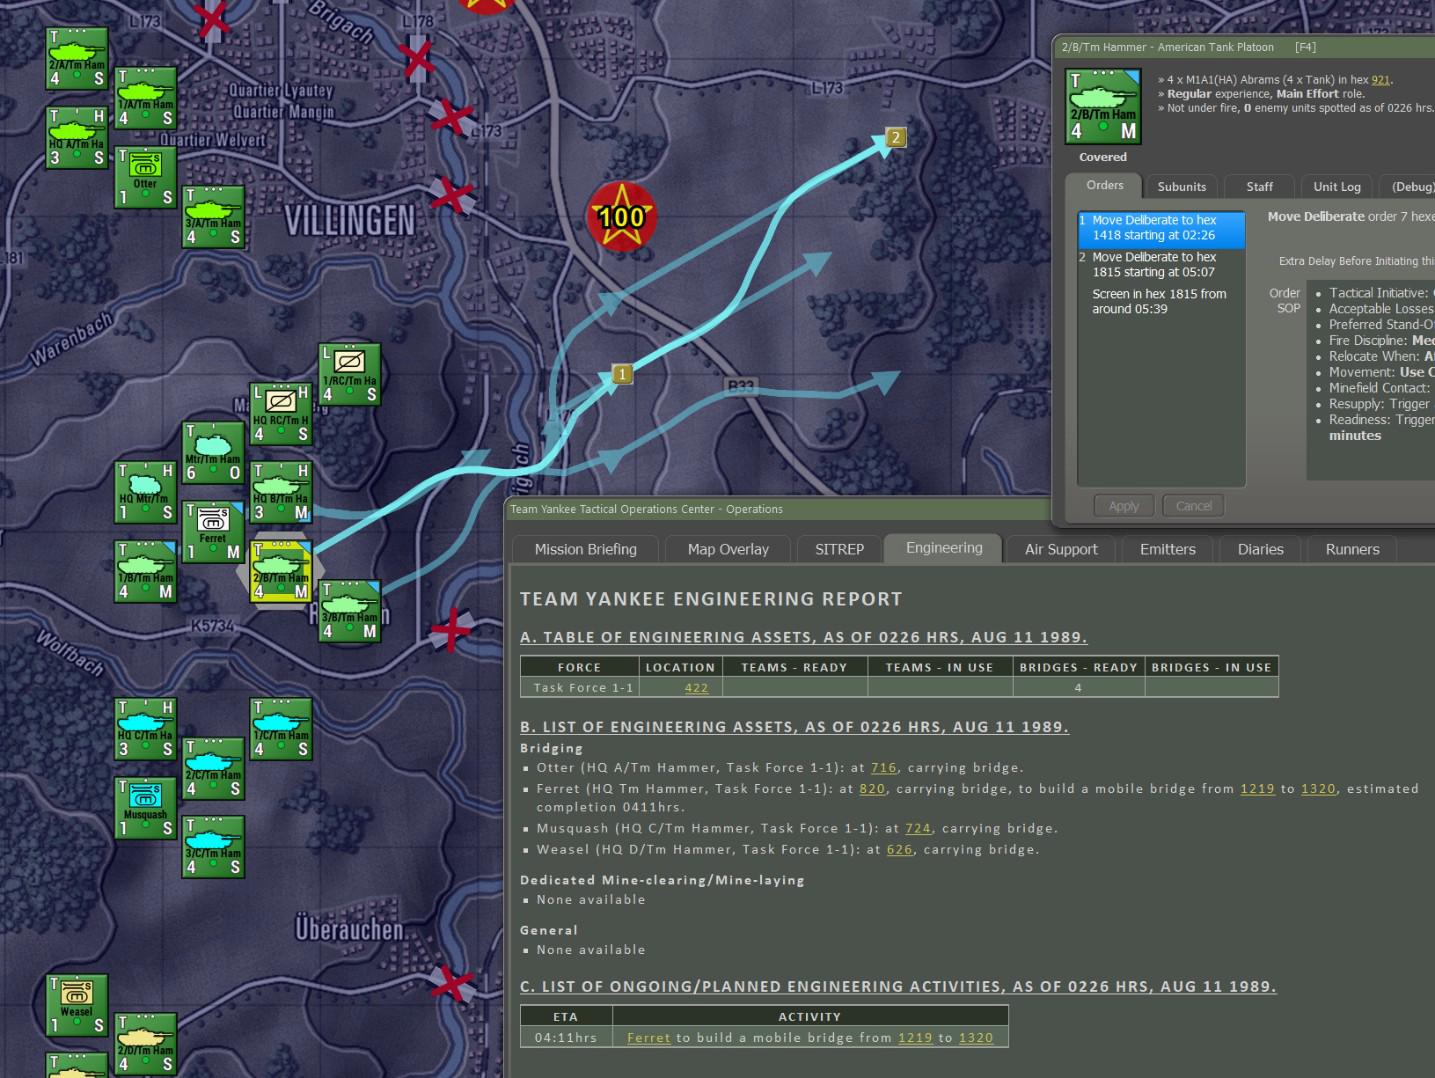Click the Ferret link in the activities table
The image size is (1435, 1078).
click(649, 1038)
